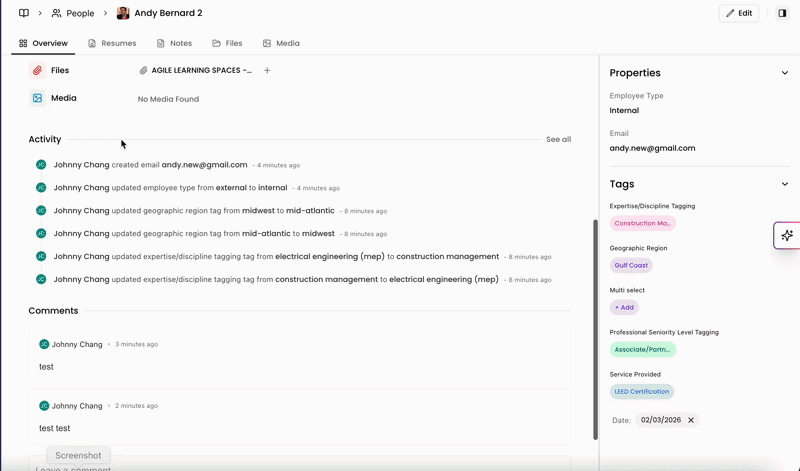Image resolution: width=800 pixels, height=471 pixels.
Task: Click the Resumes tab document icon
Action: [92, 43]
